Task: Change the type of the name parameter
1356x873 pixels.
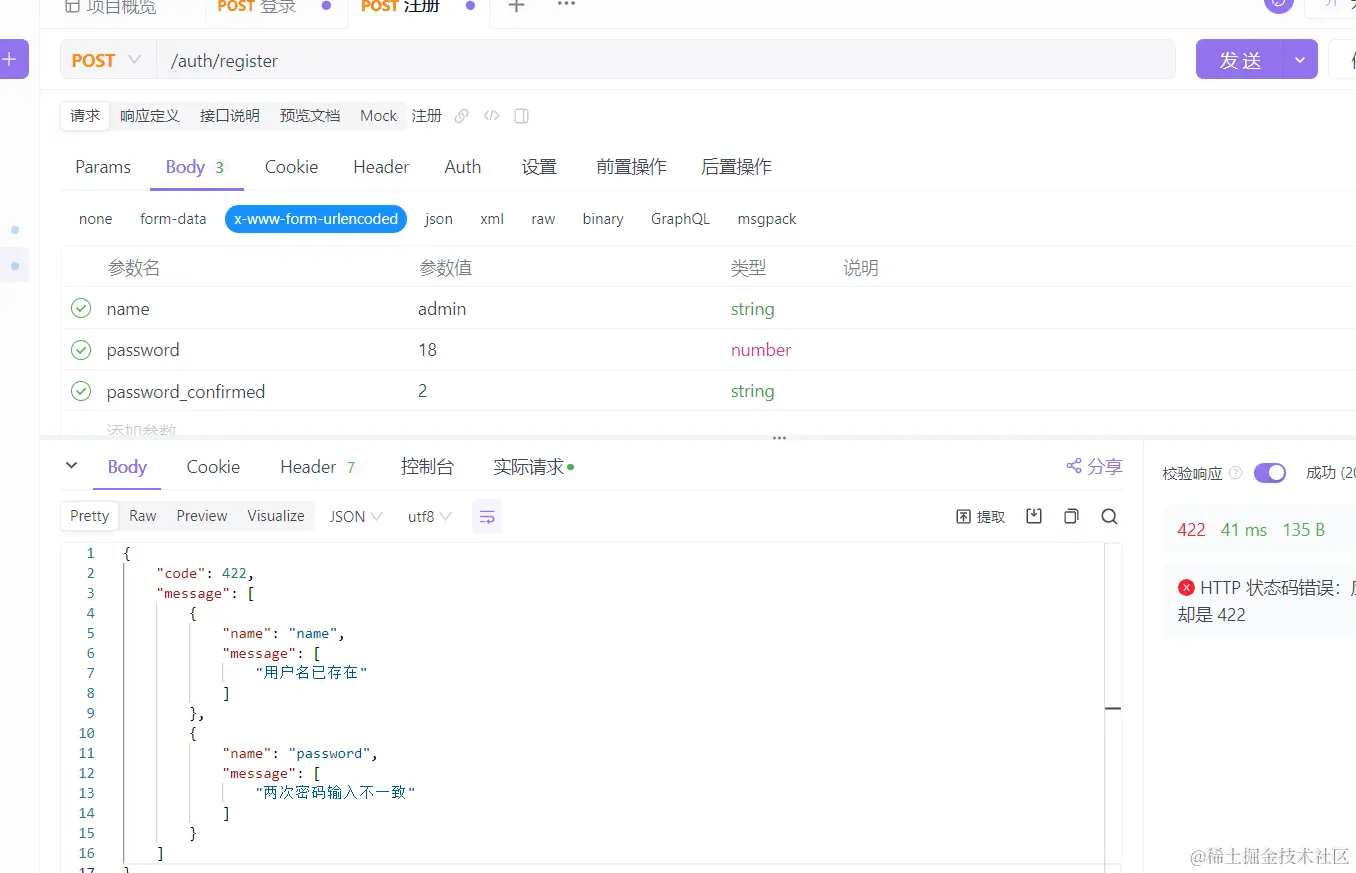Action: (752, 309)
